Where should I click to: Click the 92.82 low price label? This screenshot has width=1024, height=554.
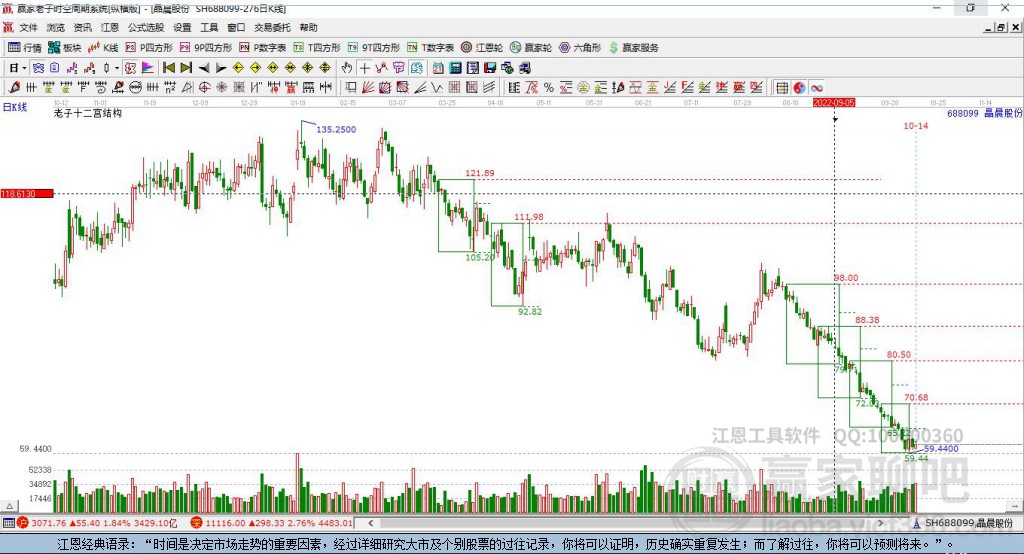click(530, 312)
